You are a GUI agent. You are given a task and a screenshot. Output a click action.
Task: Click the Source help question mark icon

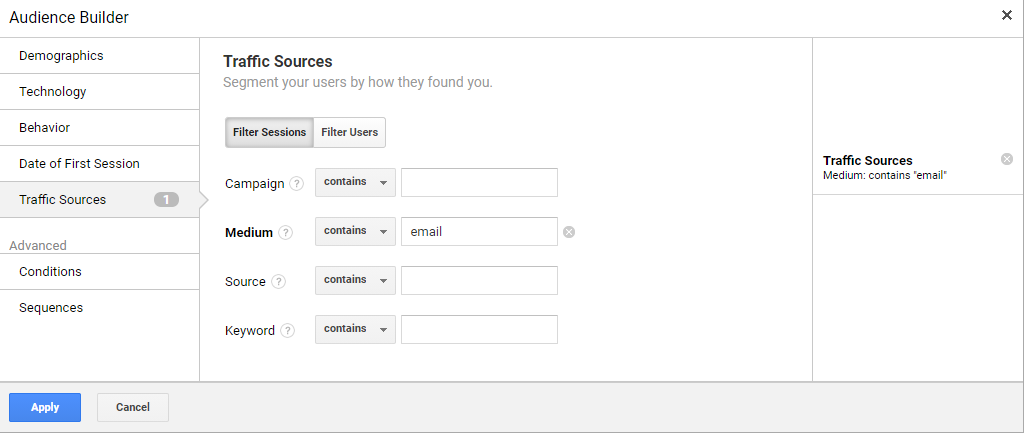click(x=279, y=282)
